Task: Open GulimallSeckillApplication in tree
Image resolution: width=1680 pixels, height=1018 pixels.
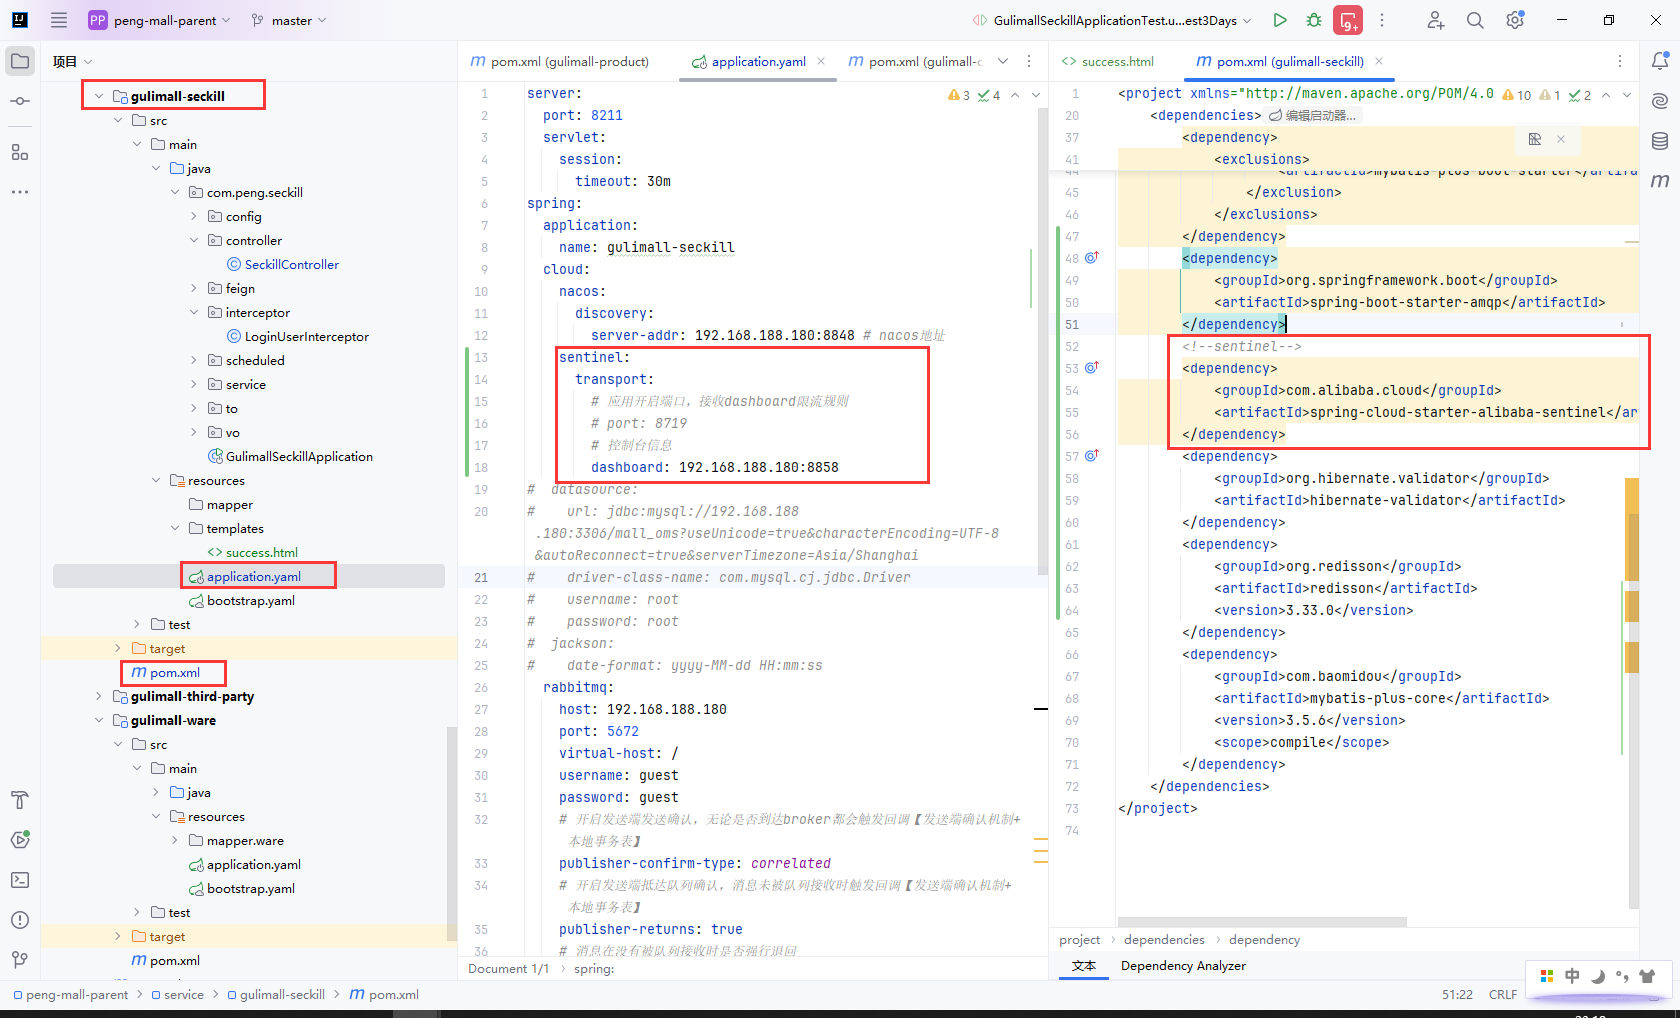Action: click(299, 456)
